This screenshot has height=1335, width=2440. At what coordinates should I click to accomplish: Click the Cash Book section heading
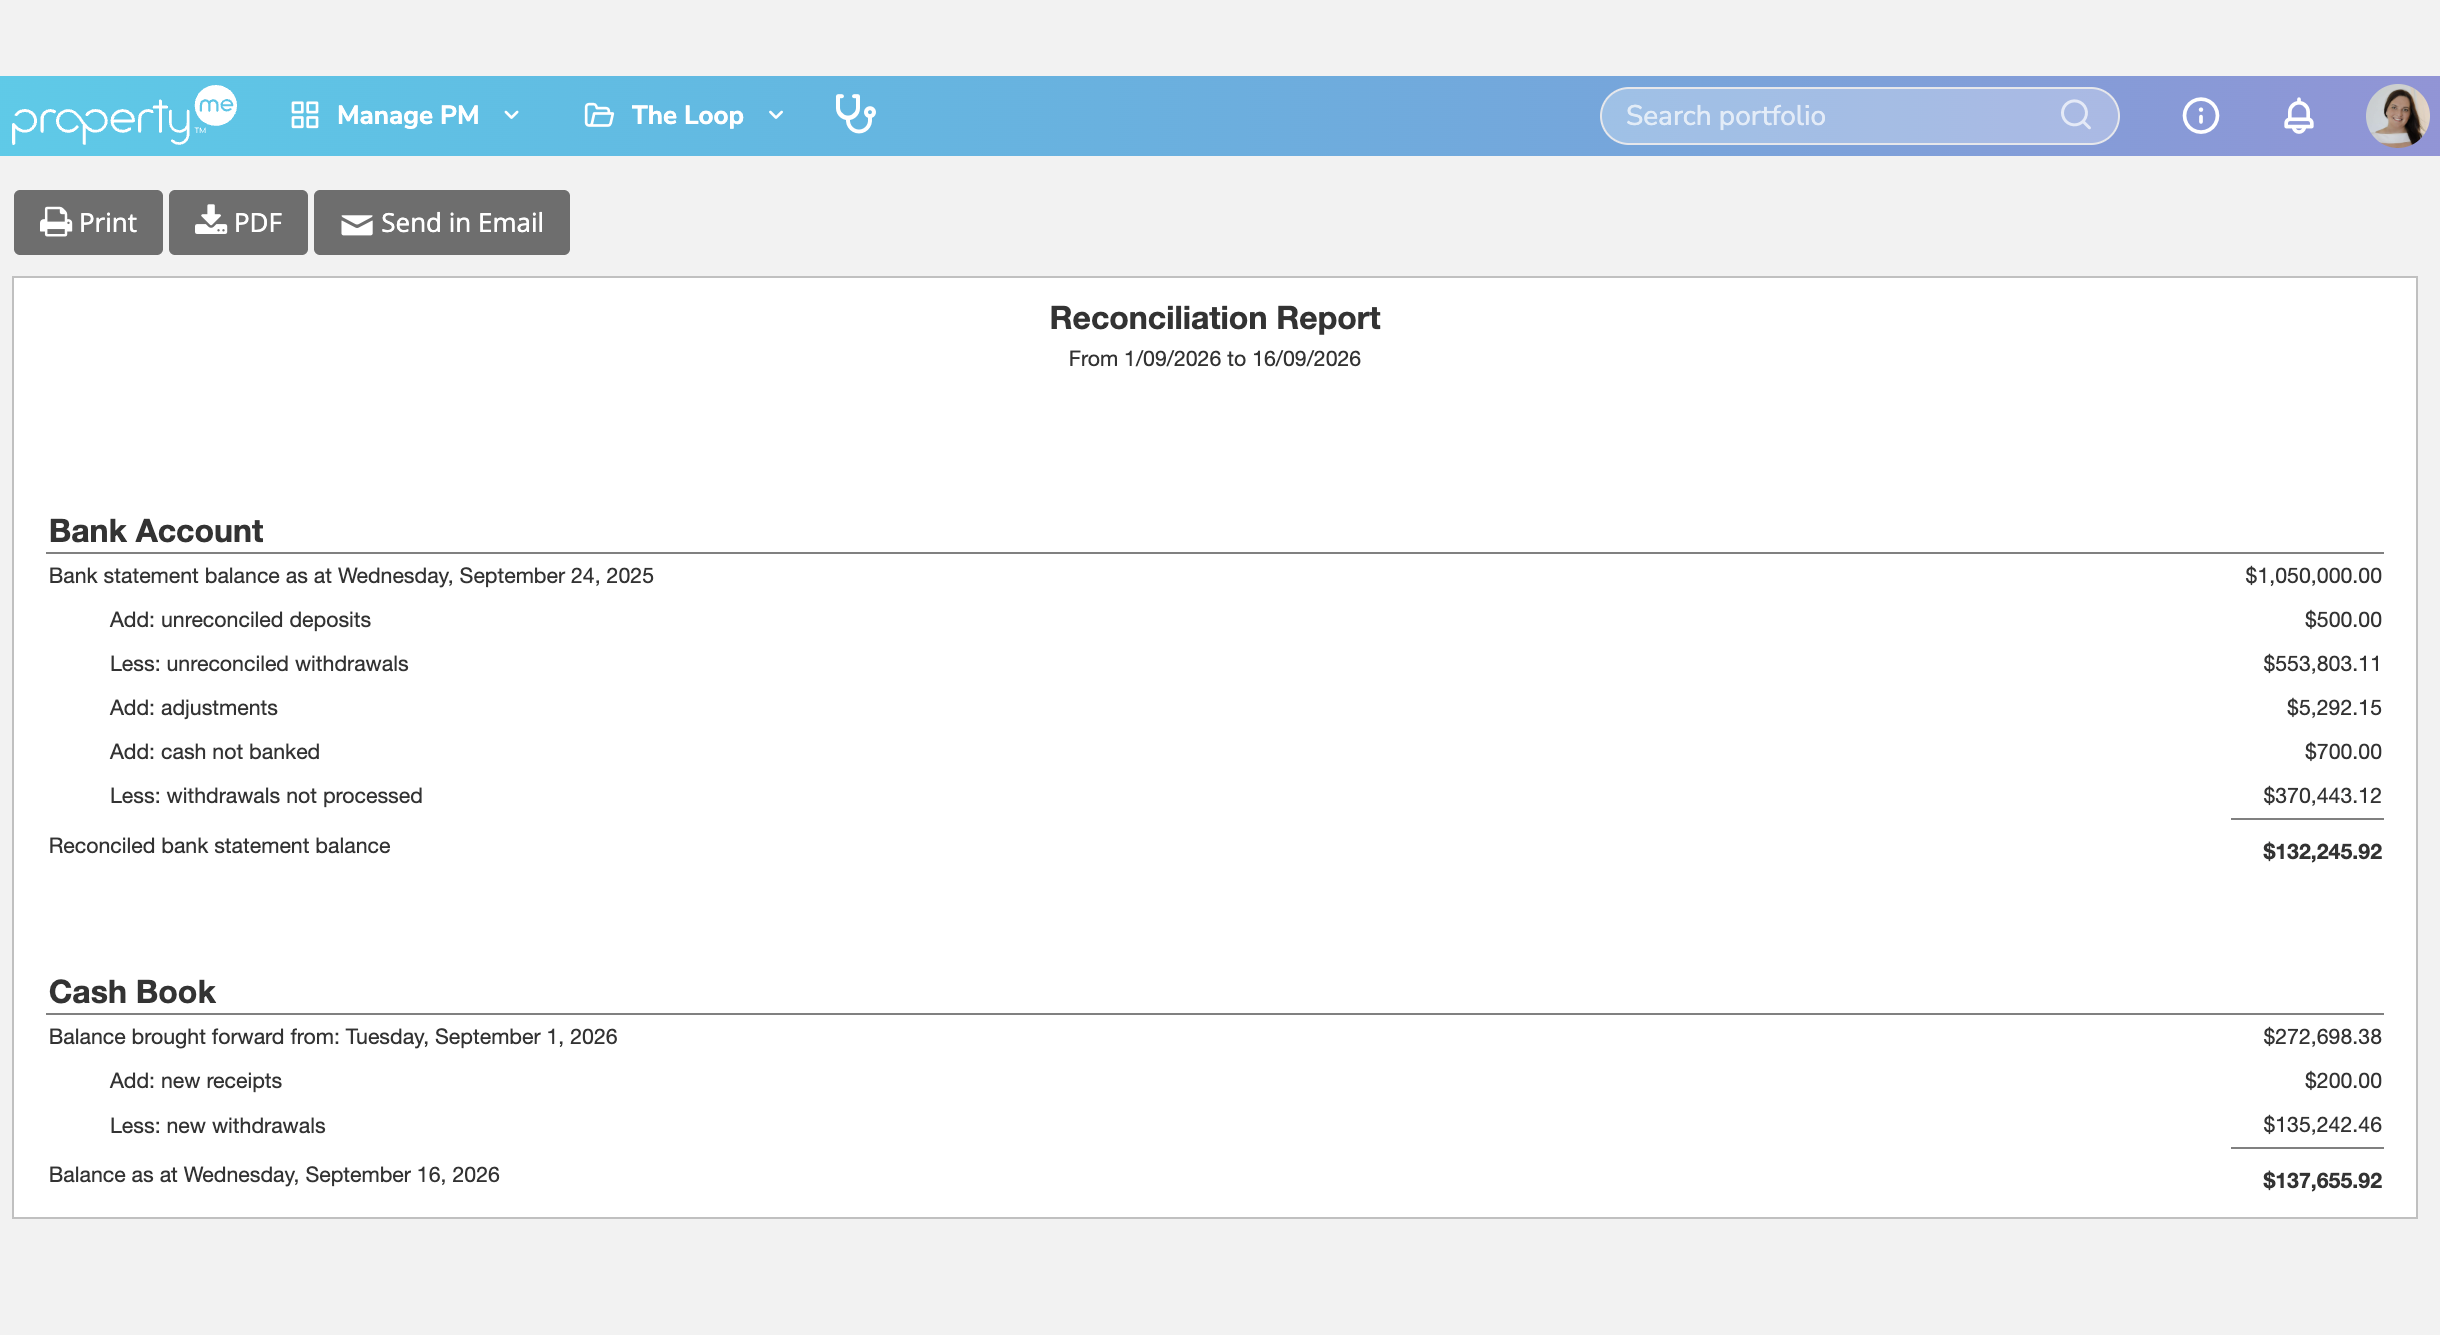pos(132,992)
